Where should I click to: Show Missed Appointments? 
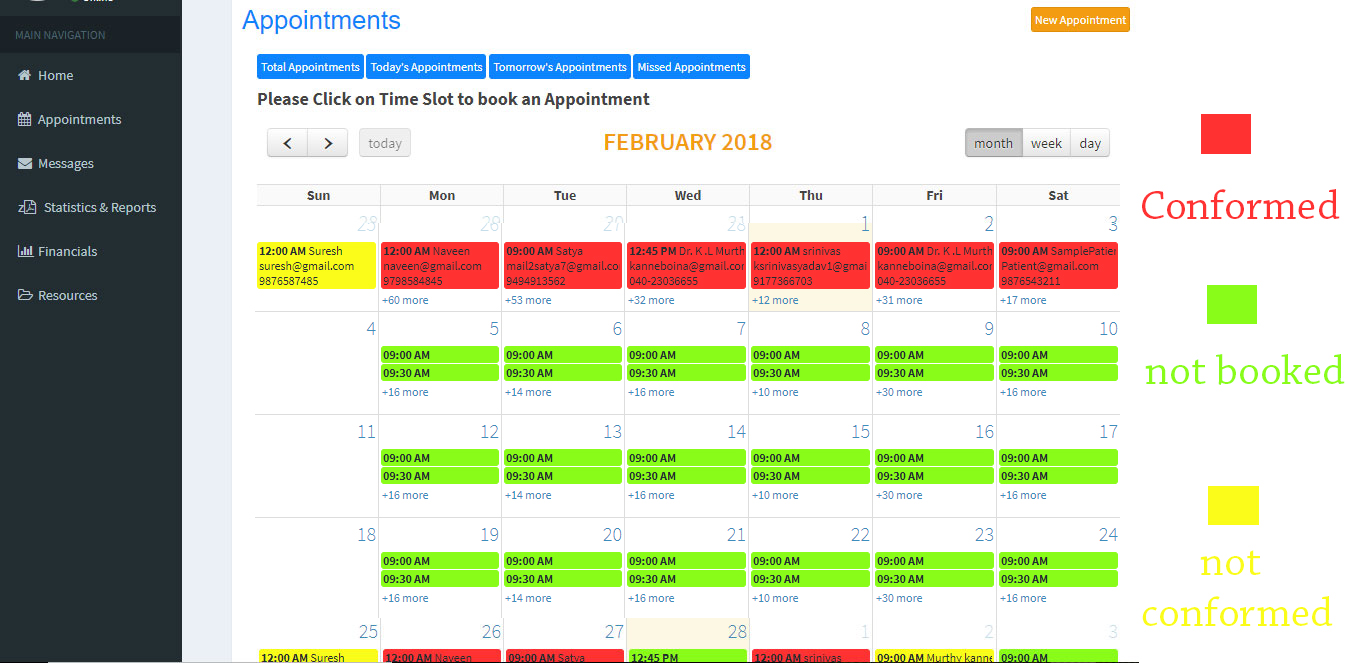(691, 67)
